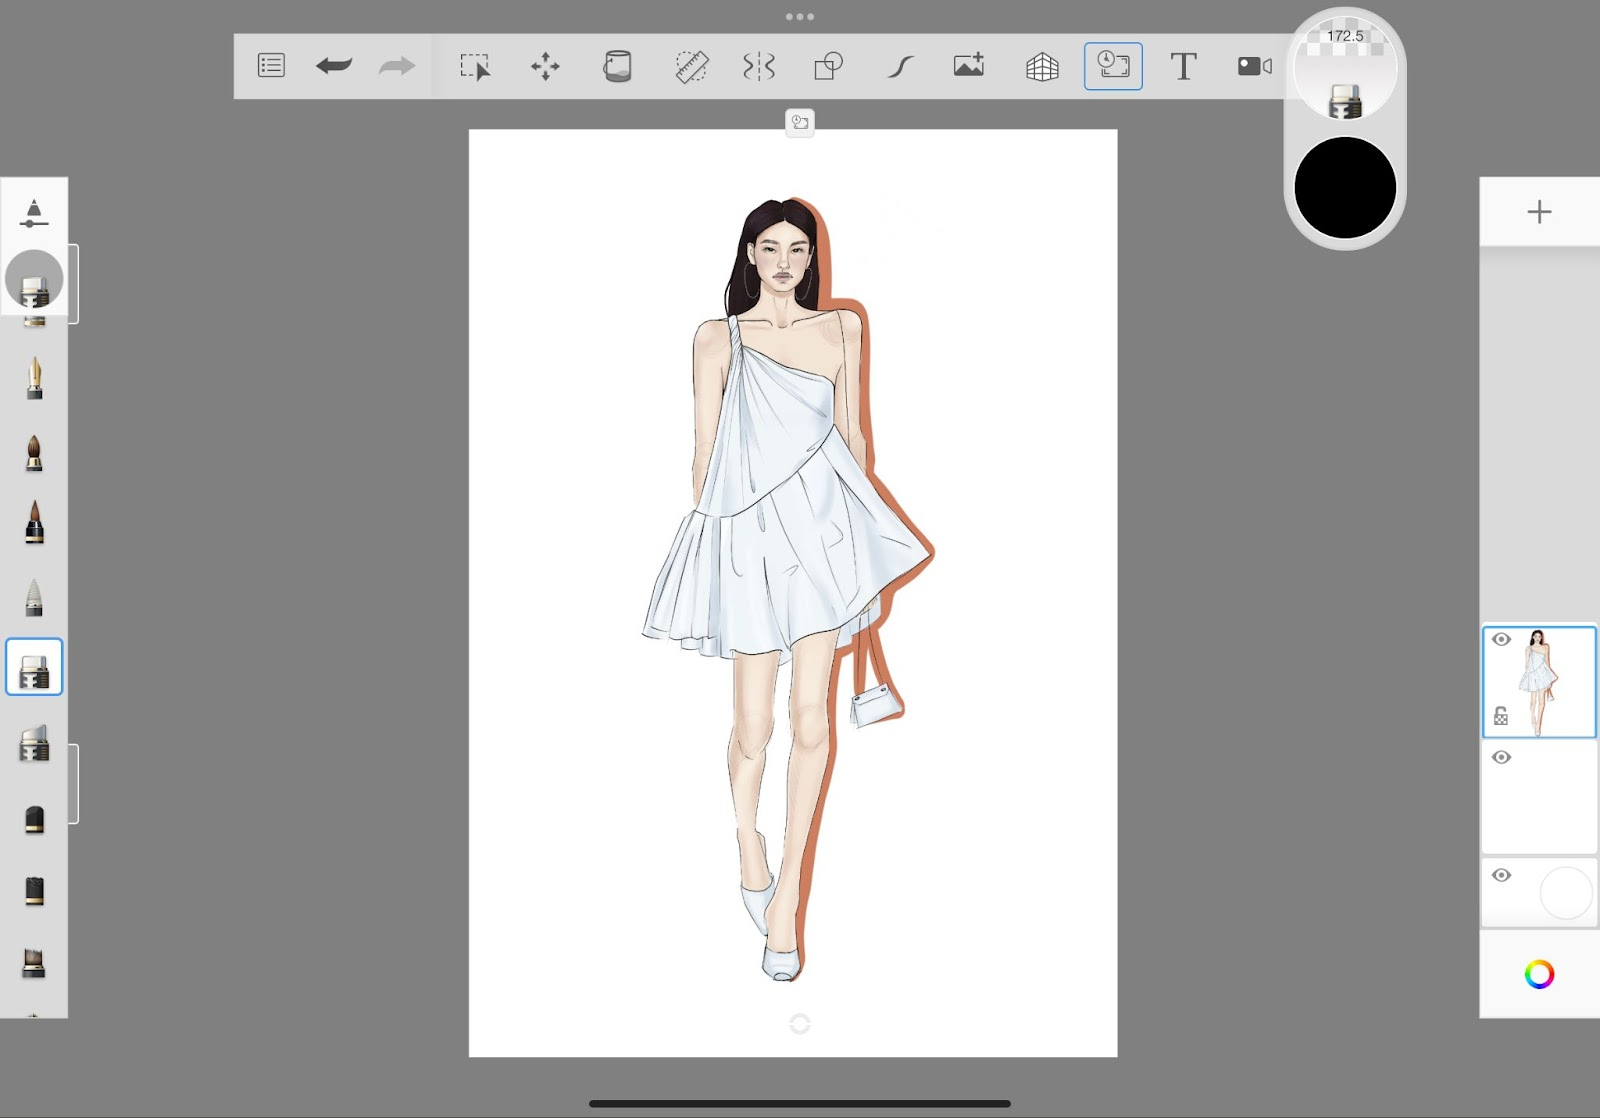Turn on Predictive Stroke curve tool
The width and height of the screenshot is (1600, 1118).
900,66
